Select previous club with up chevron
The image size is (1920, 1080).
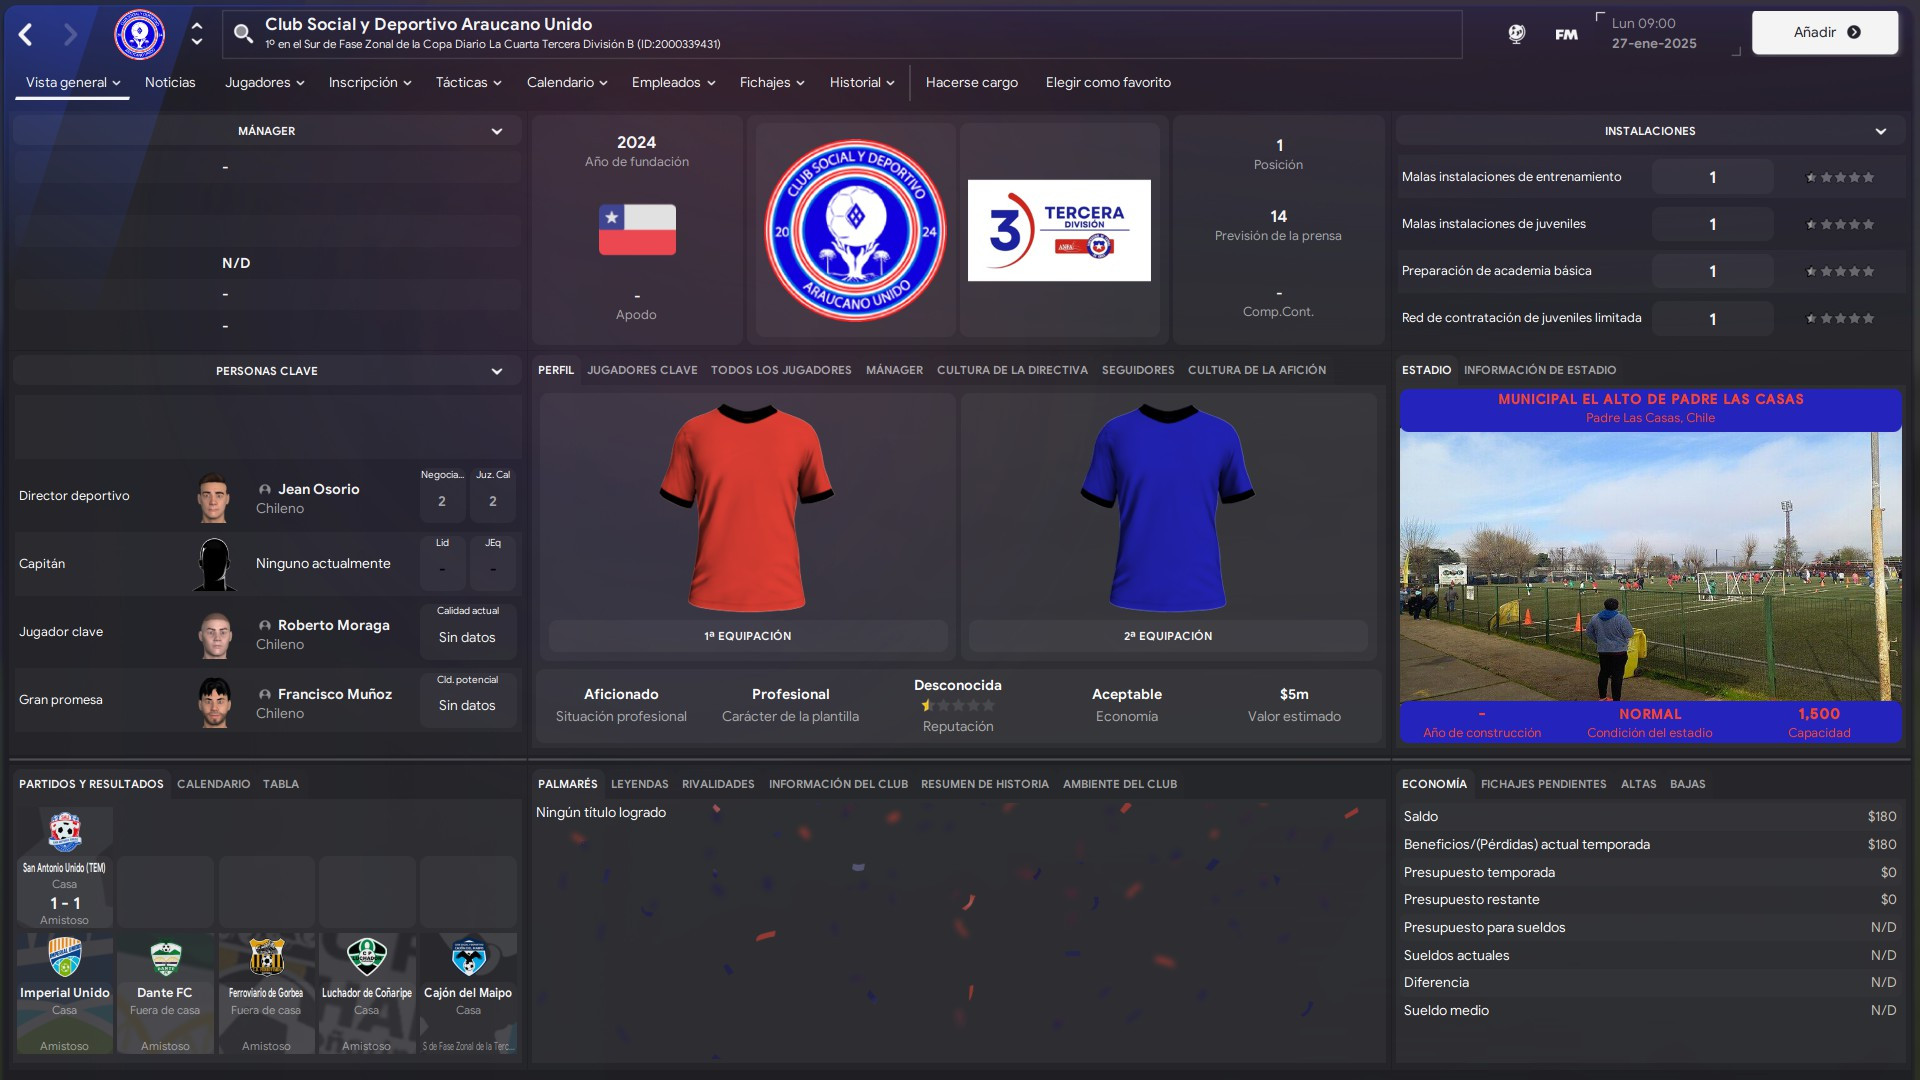click(197, 26)
